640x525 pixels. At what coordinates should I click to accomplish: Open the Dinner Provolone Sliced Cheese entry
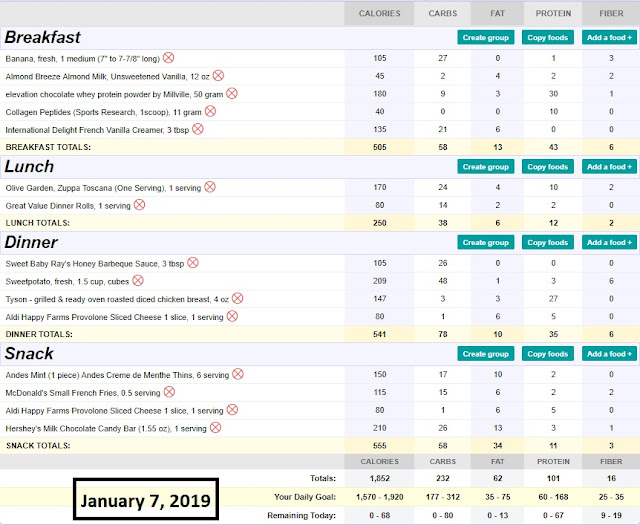[114, 317]
